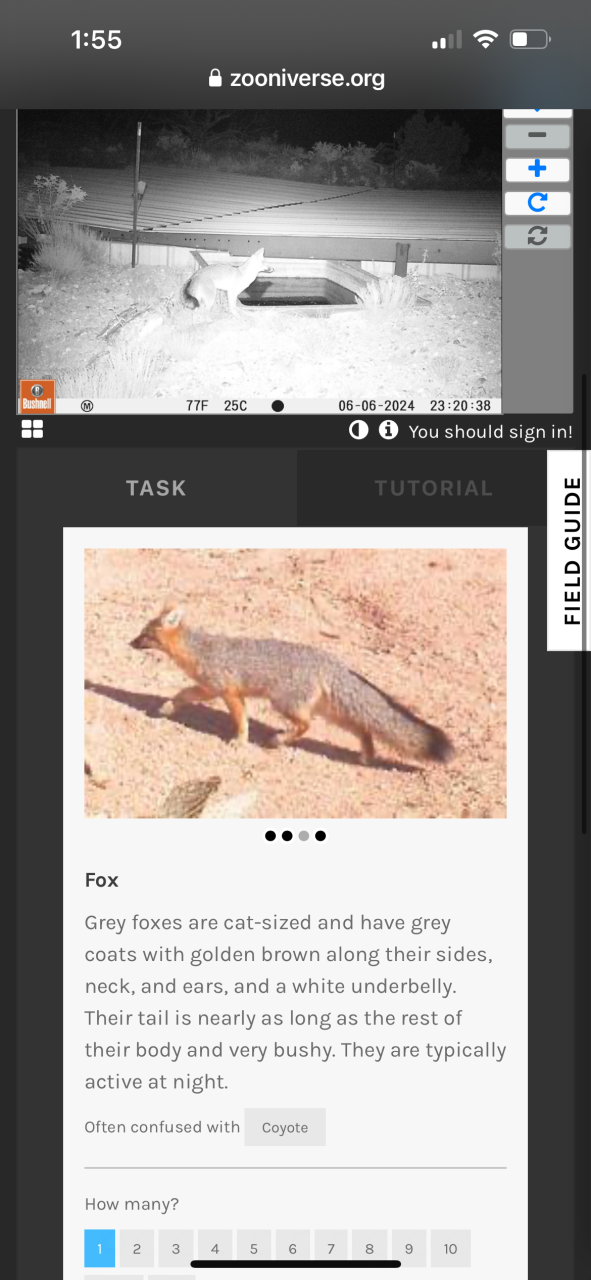Switch to the Task tab
Screen dimensions: 591x1280
pyautogui.click(x=156, y=488)
